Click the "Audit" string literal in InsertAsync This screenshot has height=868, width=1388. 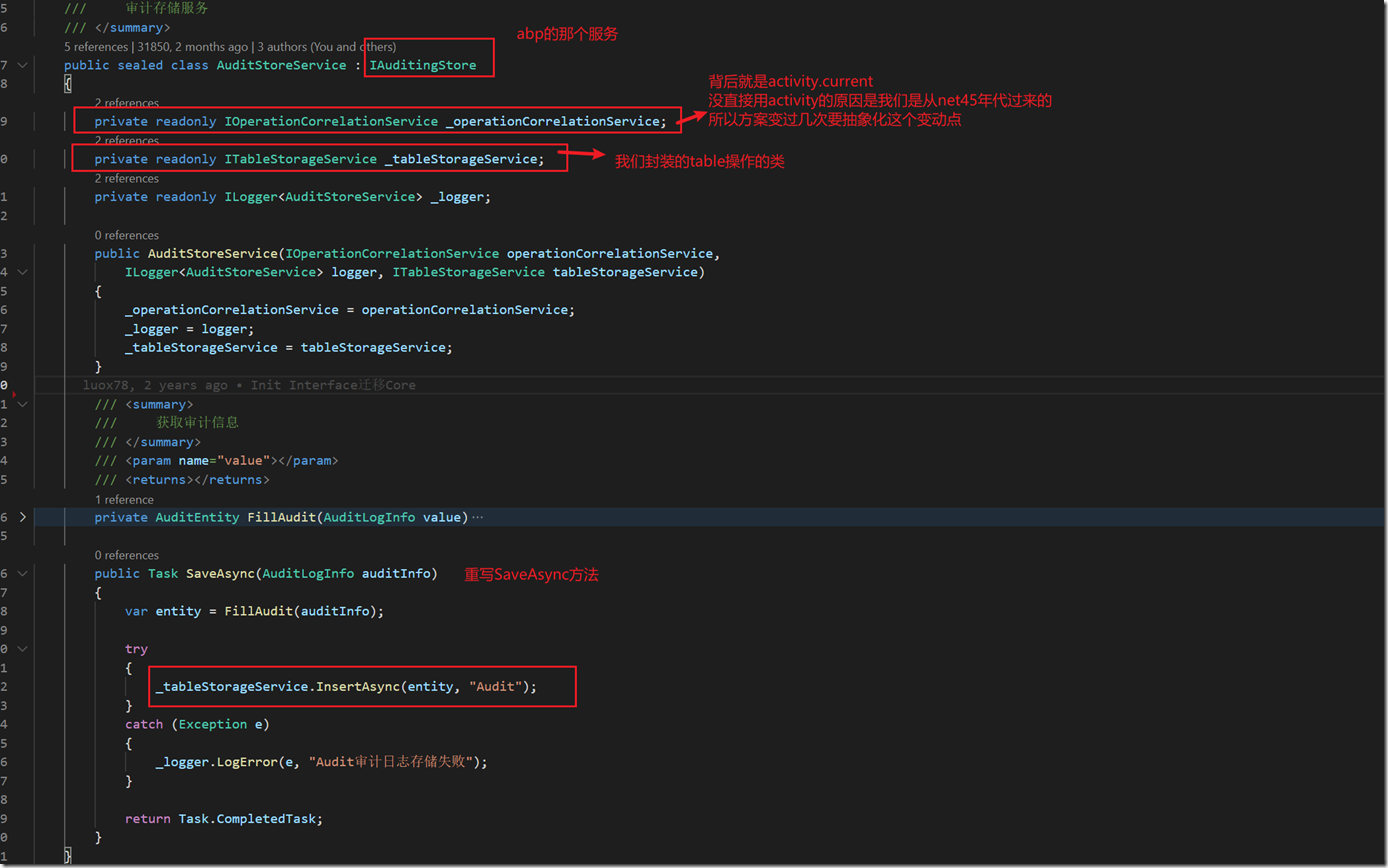click(496, 687)
